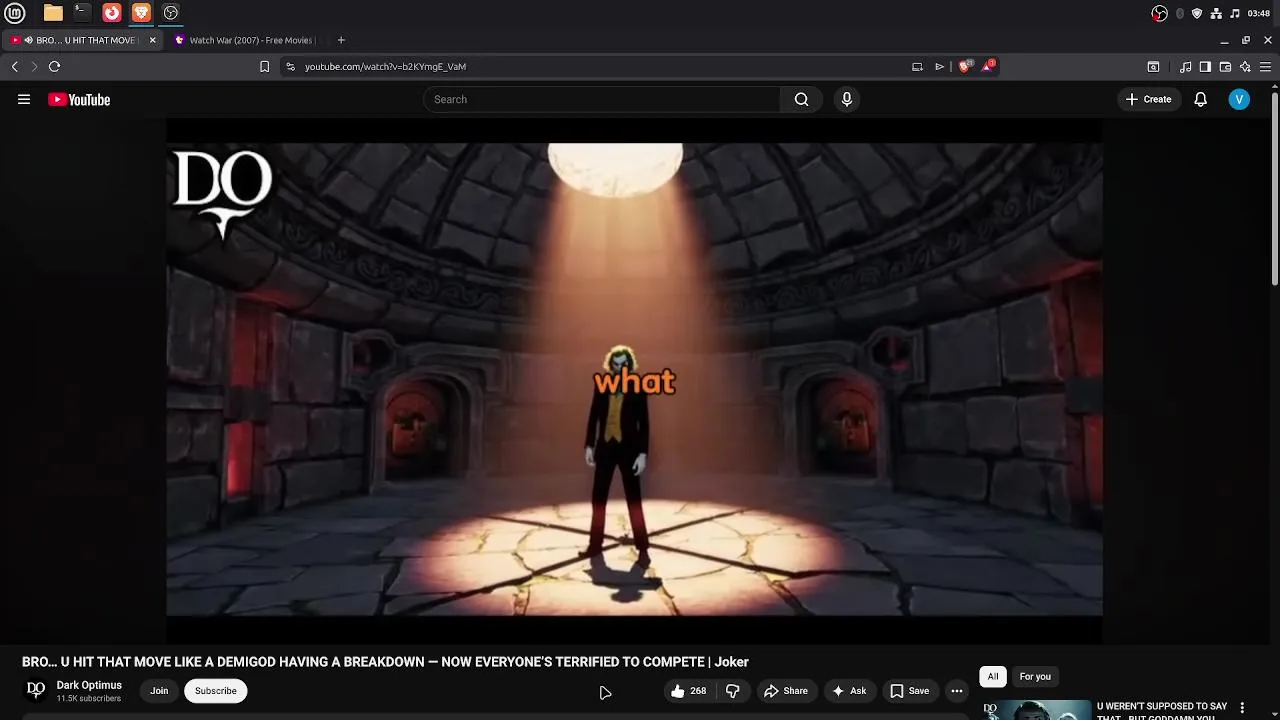
Task: Open the account avatar menu
Action: pos(1239,99)
